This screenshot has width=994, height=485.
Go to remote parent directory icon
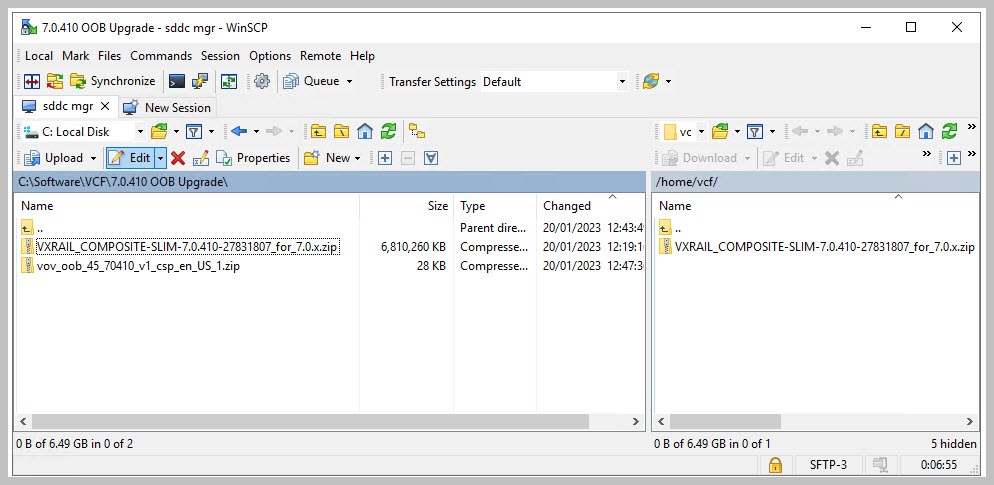point(879,132)
